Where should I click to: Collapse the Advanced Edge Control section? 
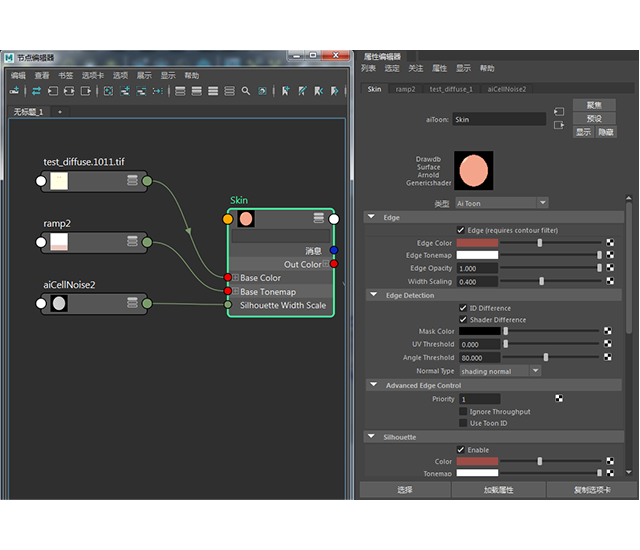pyautogui.click(x=373, y=385)
